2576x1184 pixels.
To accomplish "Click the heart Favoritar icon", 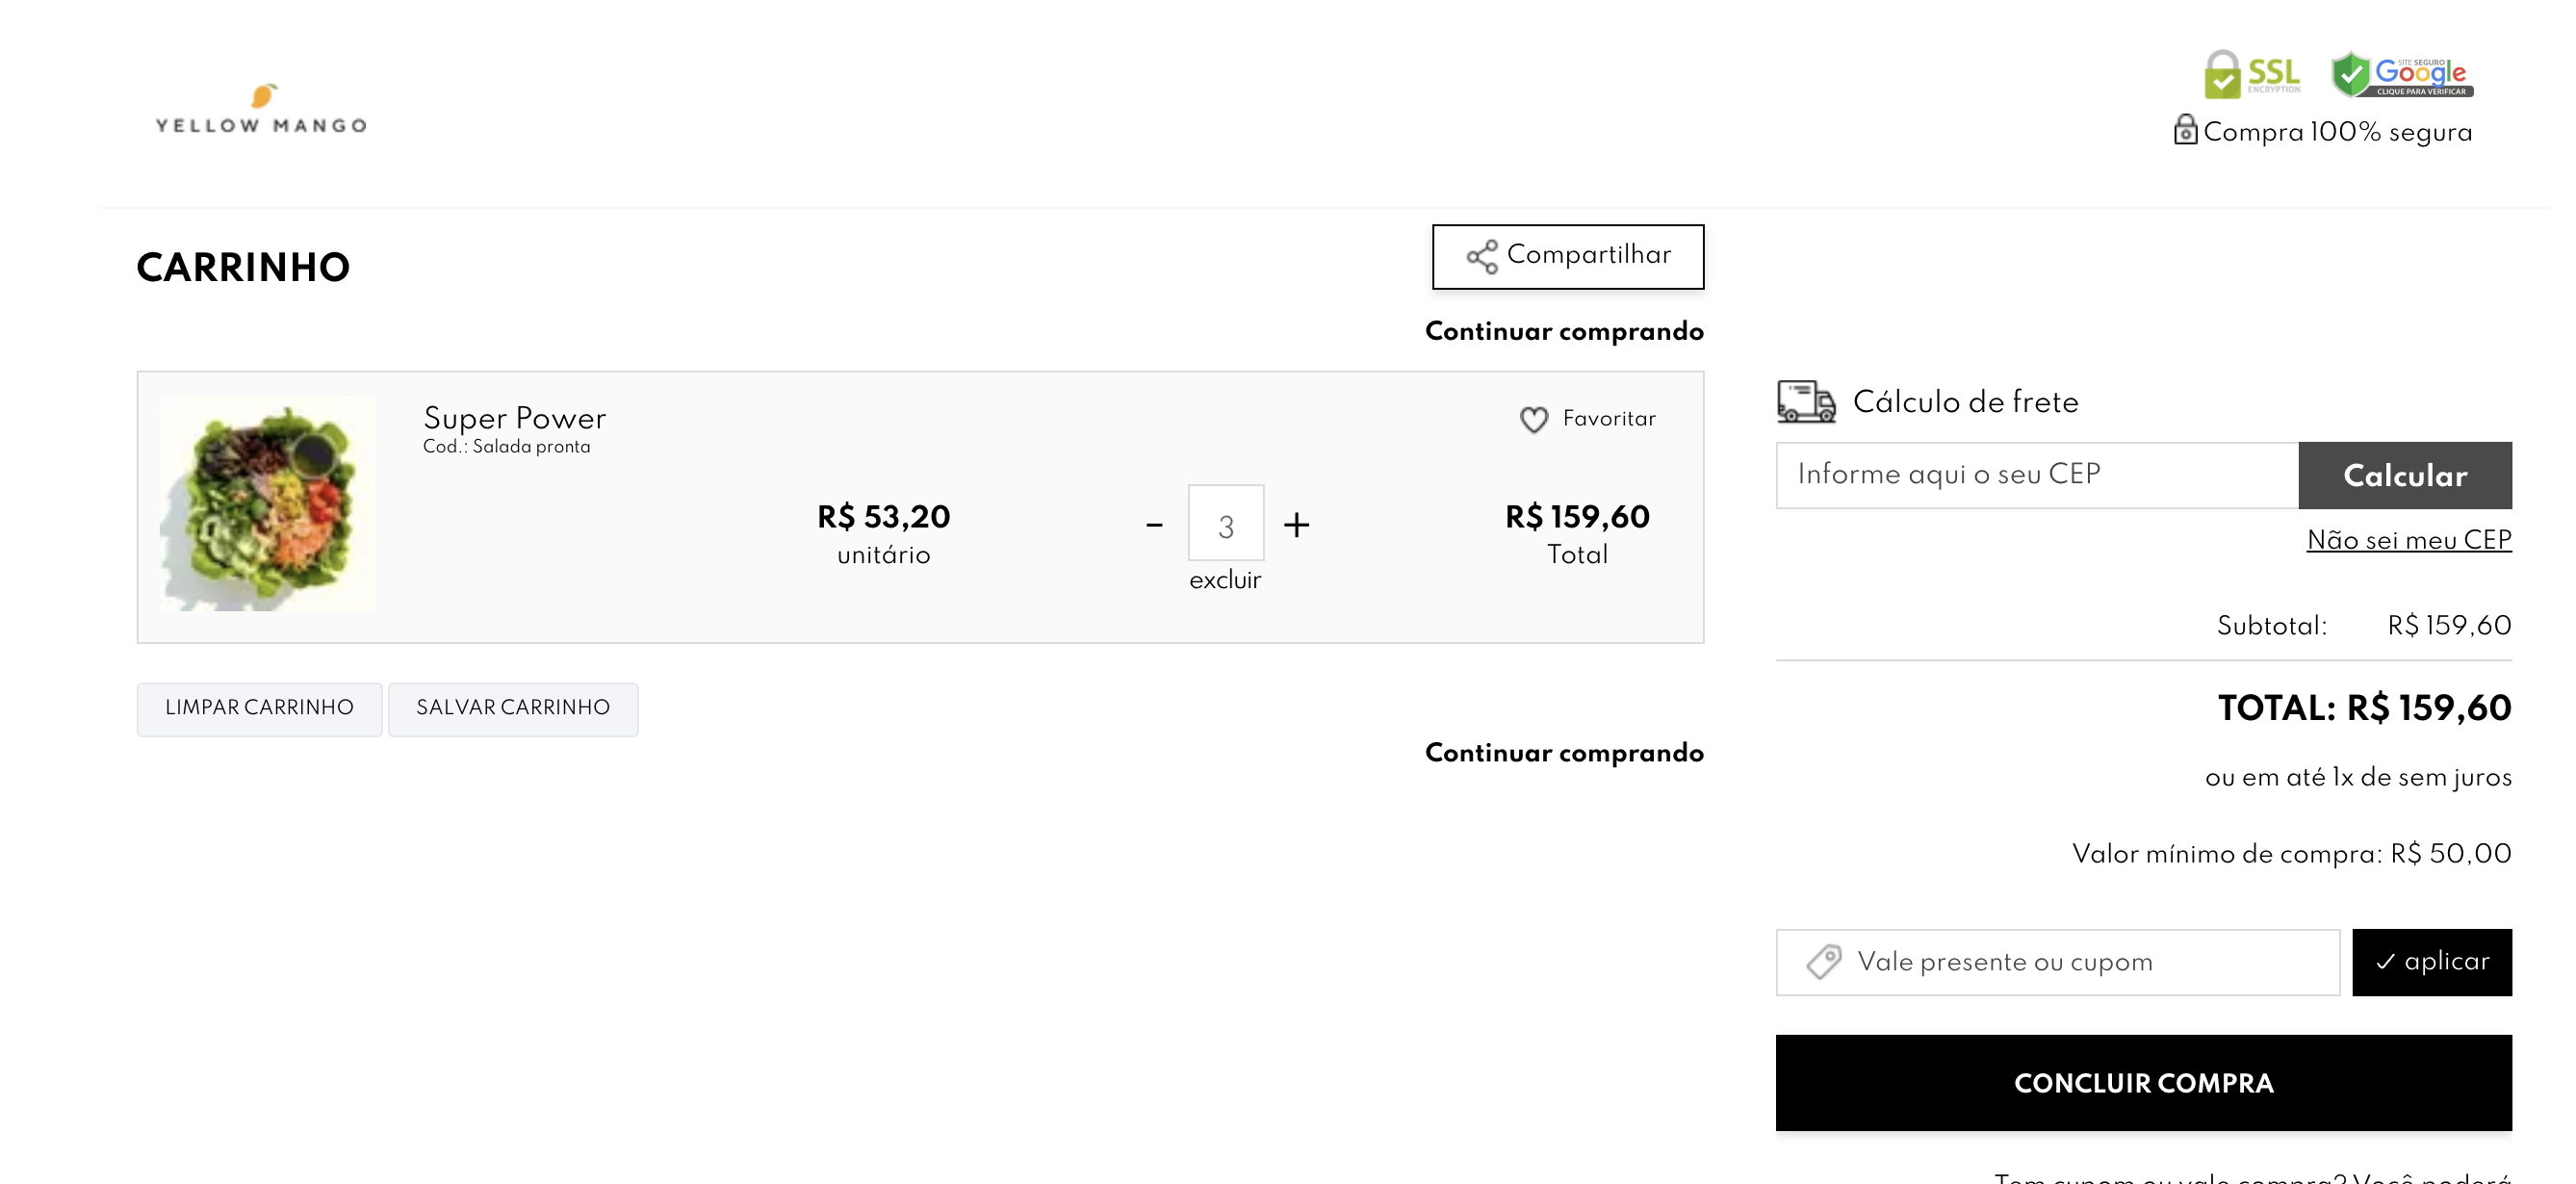I will pyautogui.click(x=1533, y=419).
